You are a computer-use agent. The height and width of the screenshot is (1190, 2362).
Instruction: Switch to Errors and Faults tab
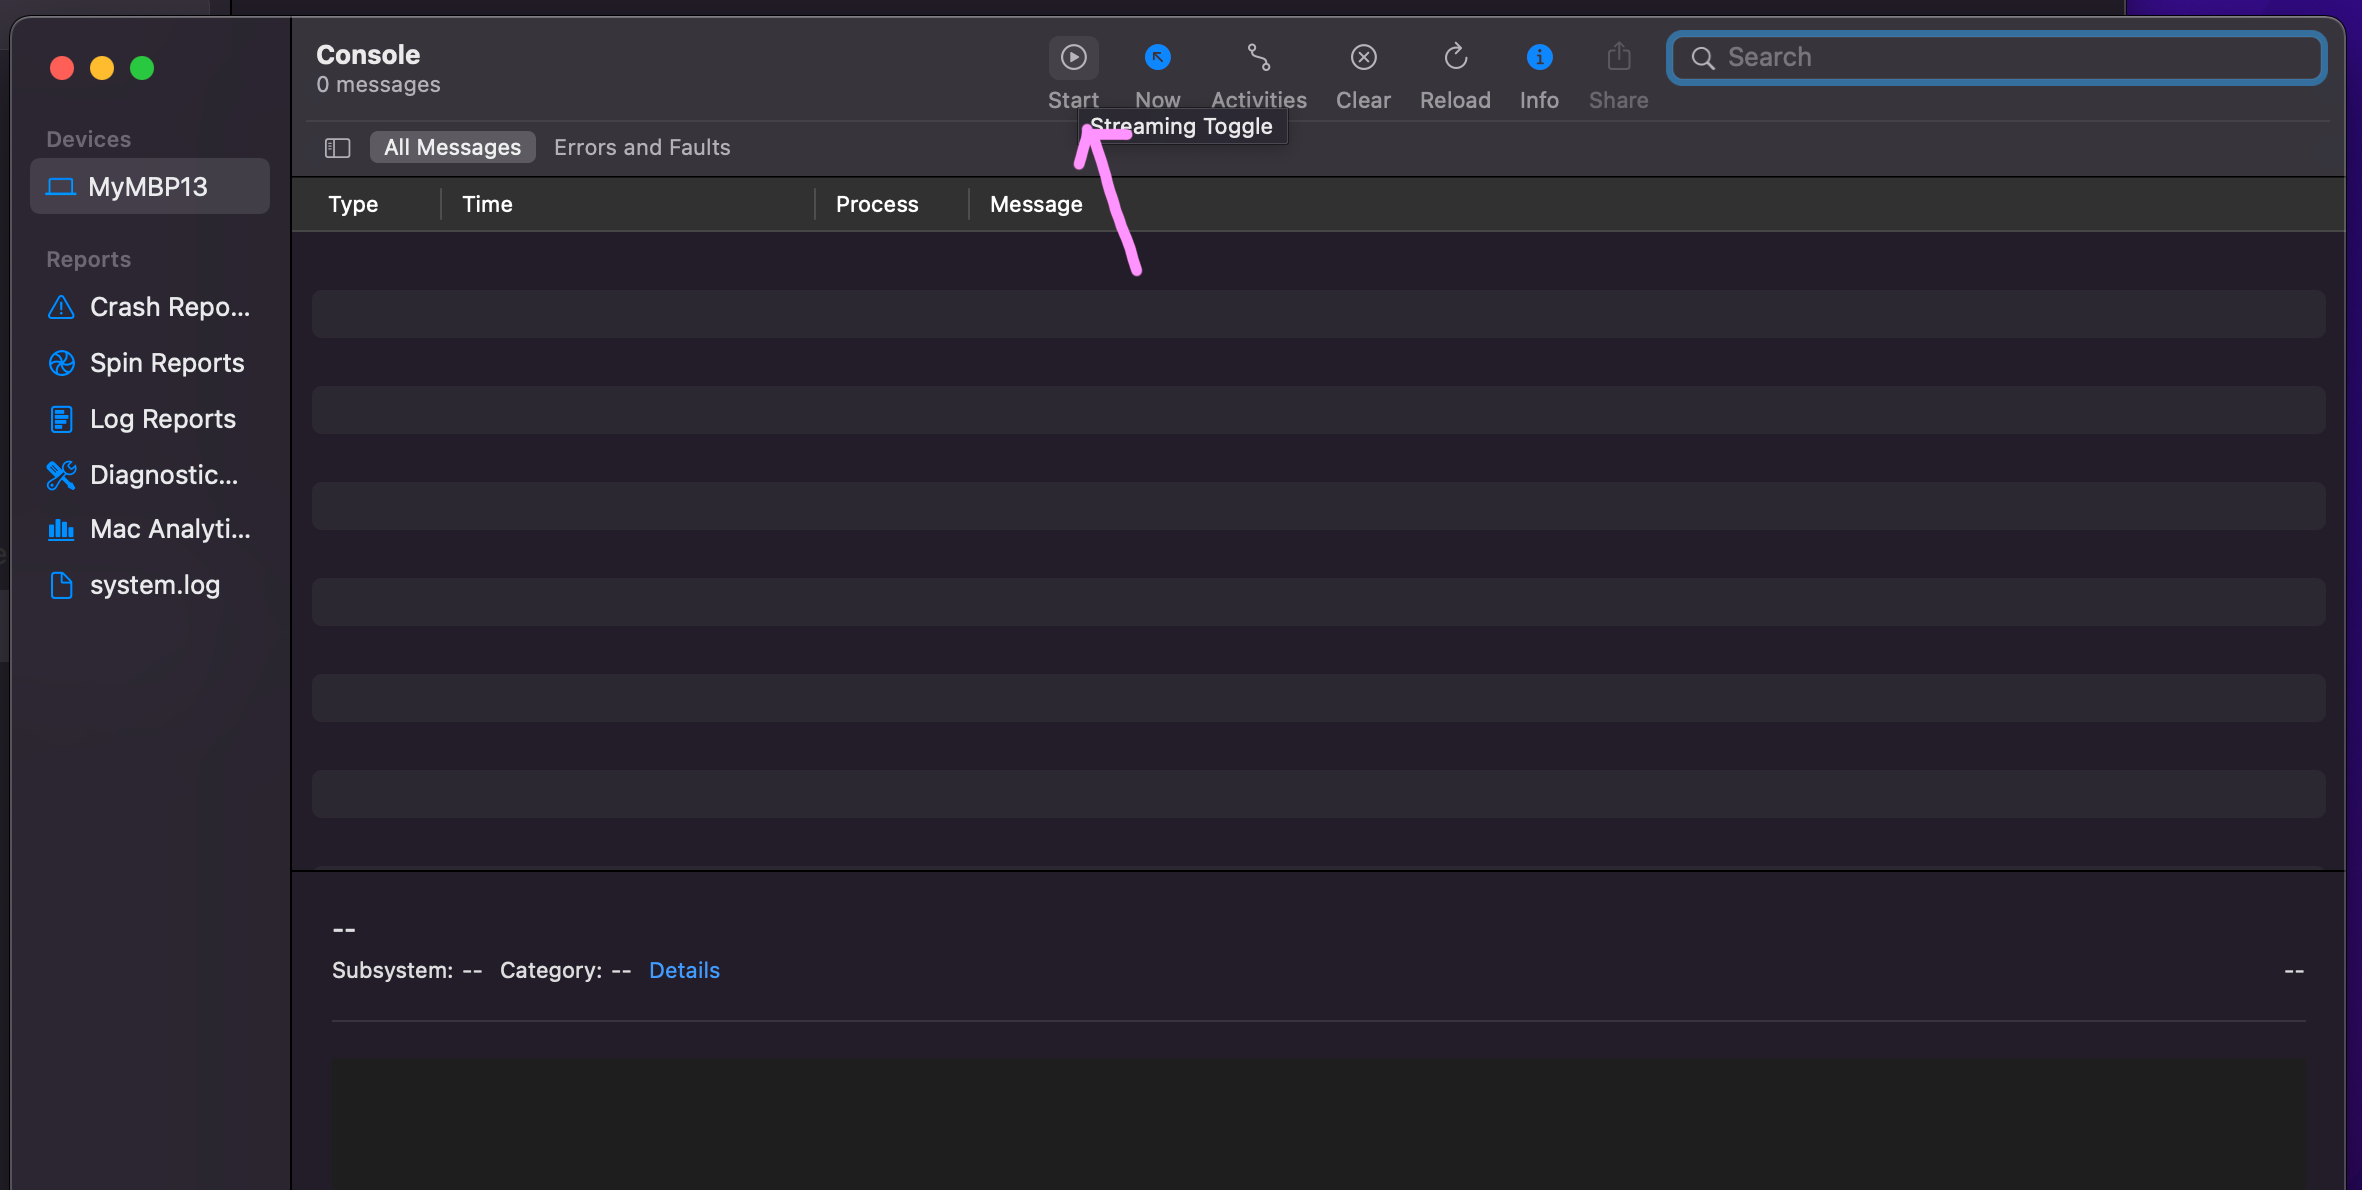coord(642,148)
